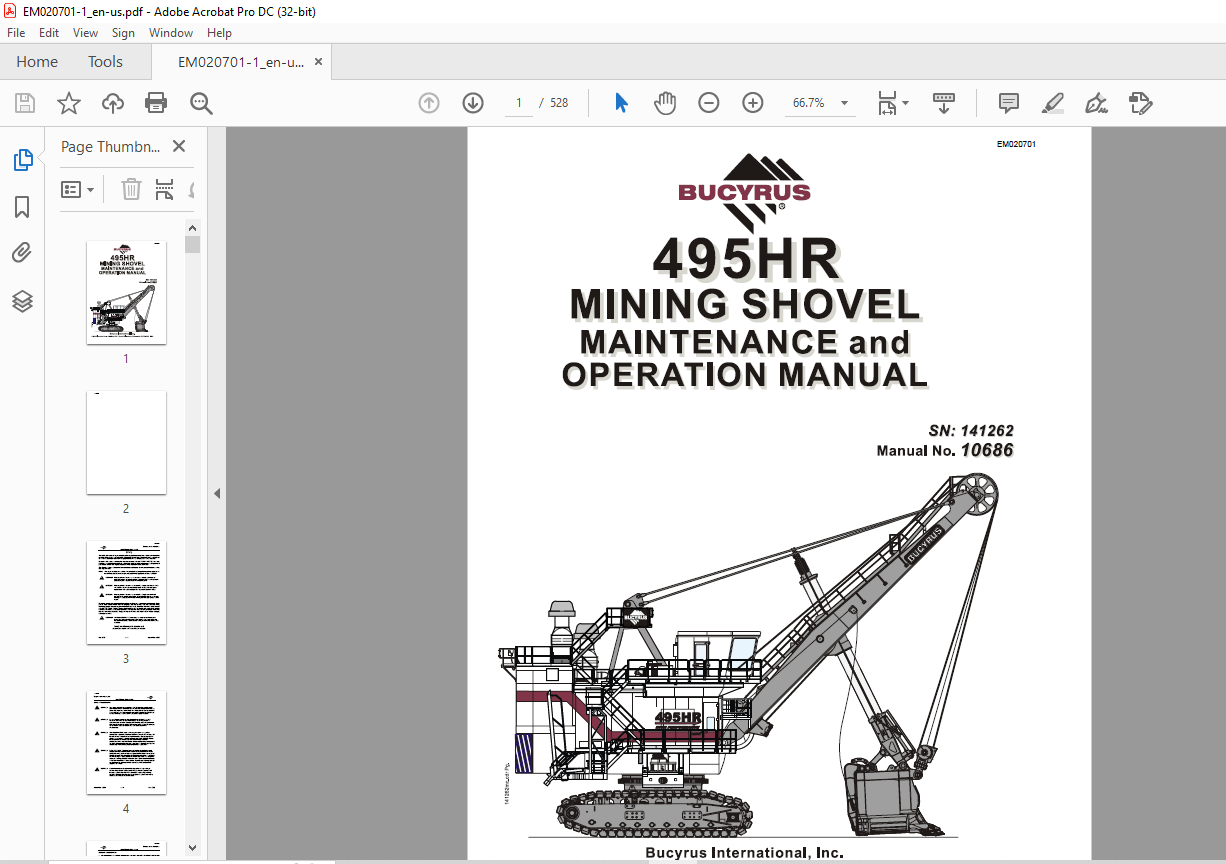The height and width of the screenshot is (864, 1226).
Task: Open the Layers panel in left rail
Action: click(x=22, y=301)
